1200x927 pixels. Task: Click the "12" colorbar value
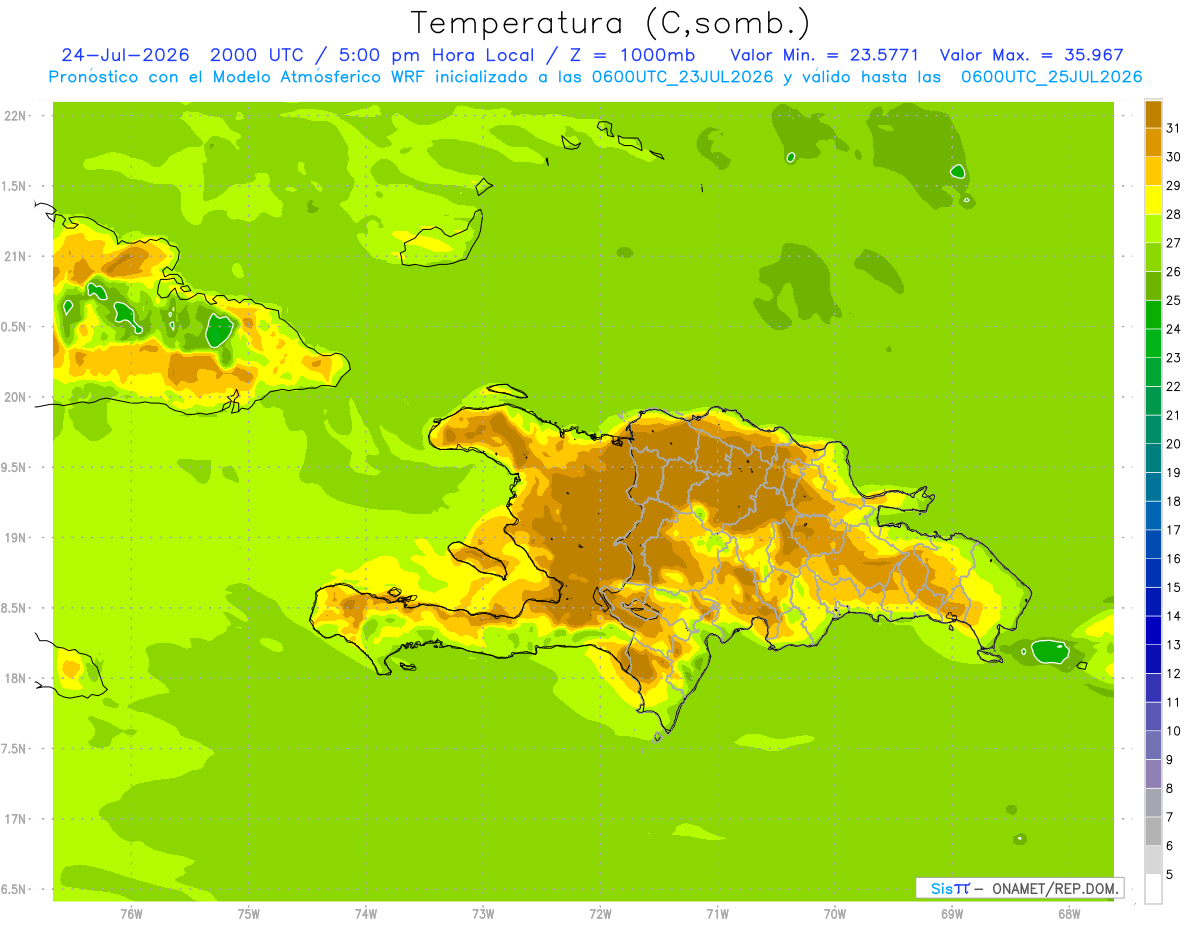(x=1174, y=674)
